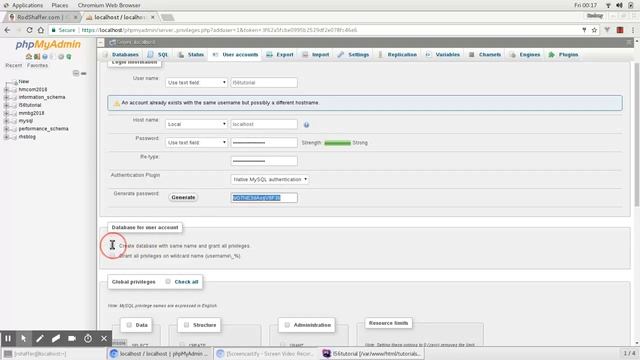This screenshot has height=360, width=640.
Task: Select the pen drawing tool in recorder
Action: tap(40, 338)
